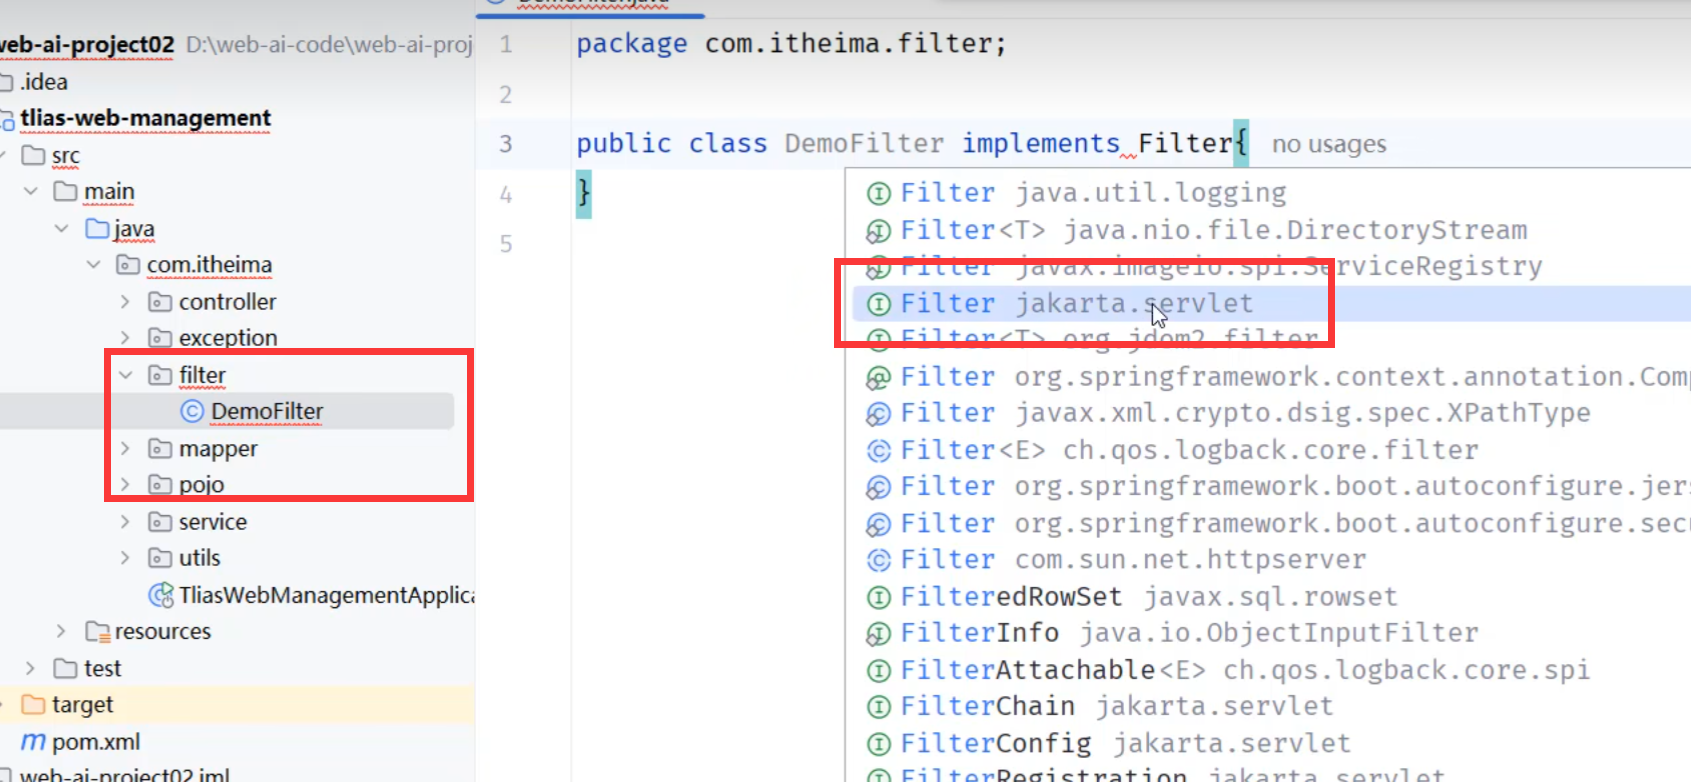Click the resources folder icon
Image resolution: width=1691 pixels, height=782 pixels.
coord(97,631)
